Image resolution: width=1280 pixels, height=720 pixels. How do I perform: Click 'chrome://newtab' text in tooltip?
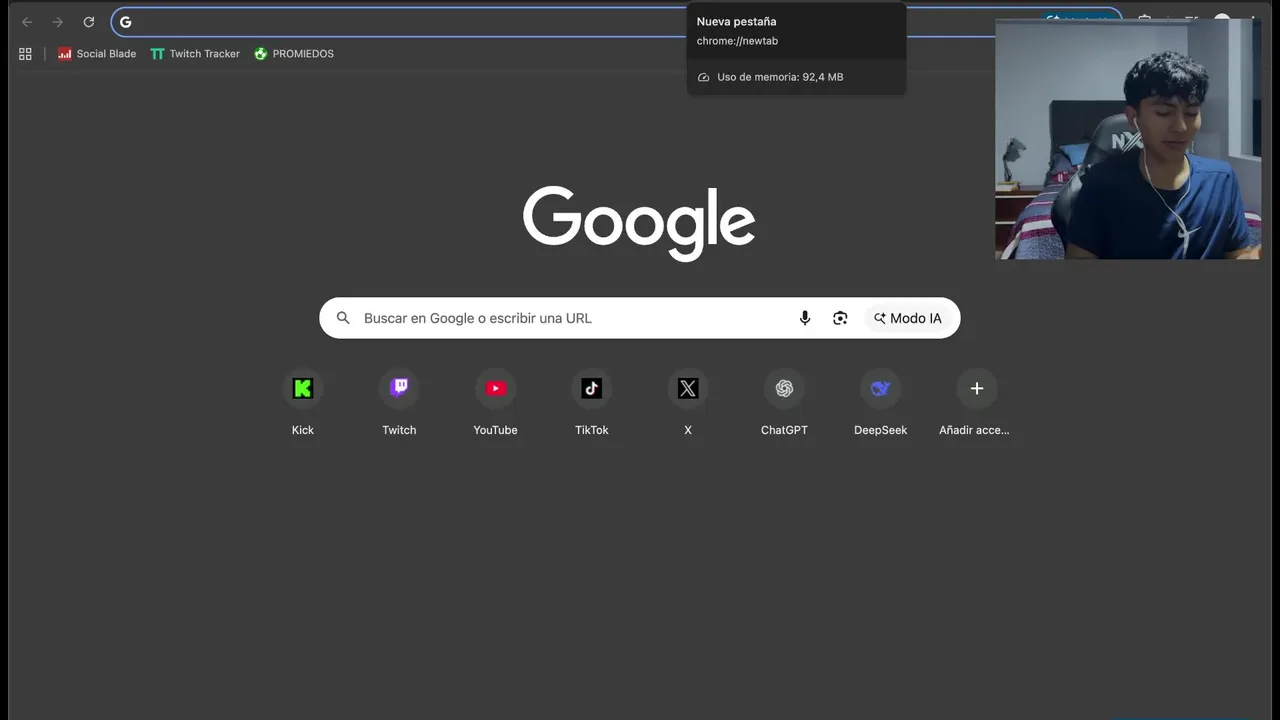point(737,41)
